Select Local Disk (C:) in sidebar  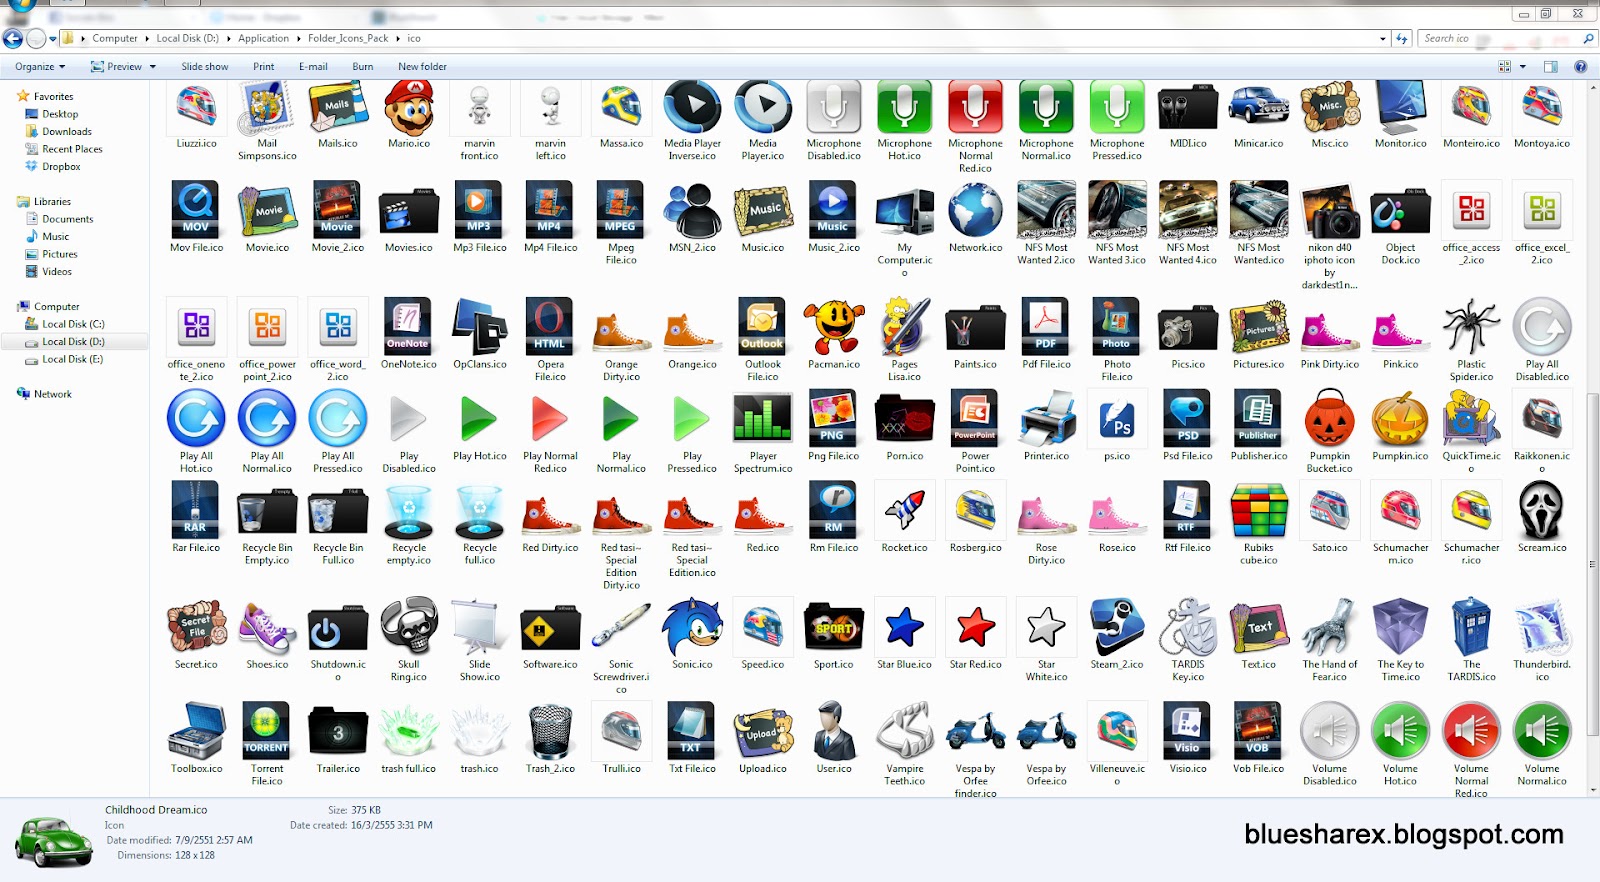[73, 324]
